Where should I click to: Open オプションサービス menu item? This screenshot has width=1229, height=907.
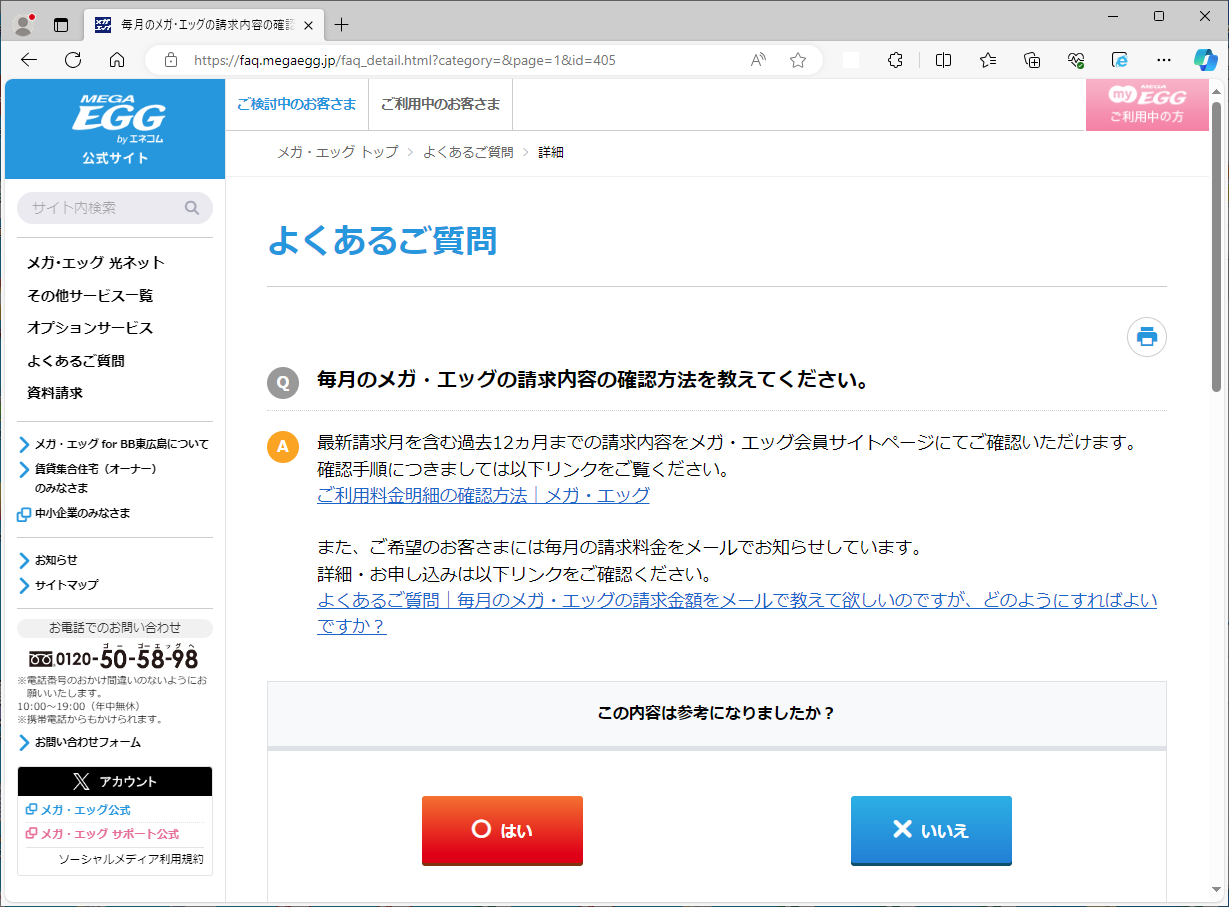(x=90, y=328)
